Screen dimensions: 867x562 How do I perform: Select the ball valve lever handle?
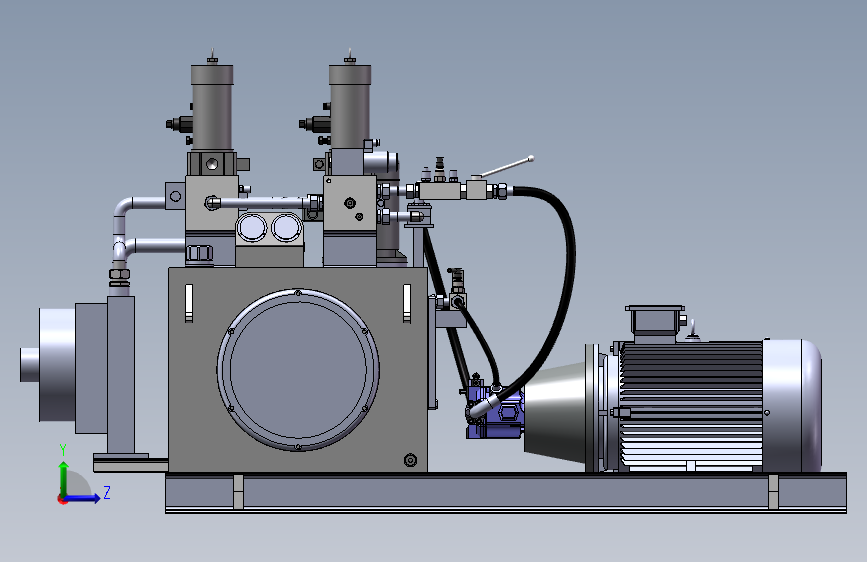(x=506, y=167)
